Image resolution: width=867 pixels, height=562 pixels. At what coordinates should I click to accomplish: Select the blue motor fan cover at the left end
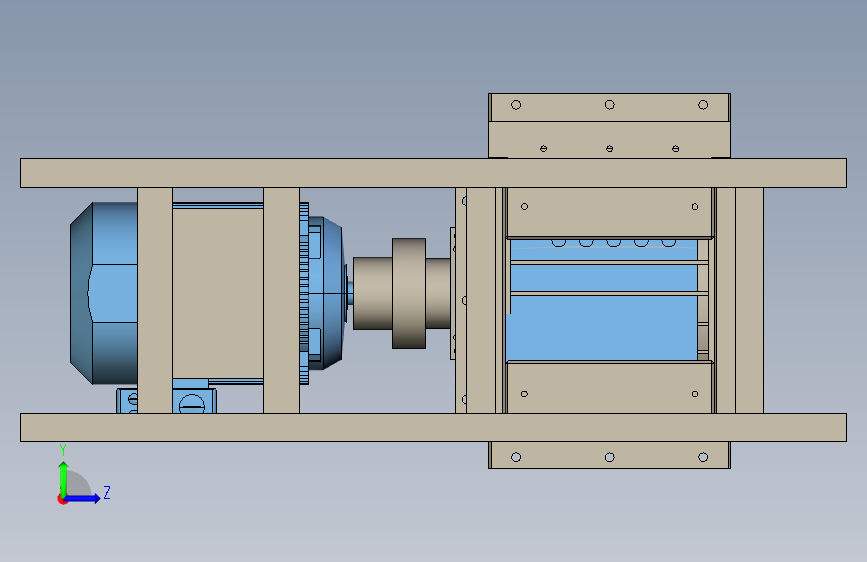pyautogui.click(x=104, y=293)
